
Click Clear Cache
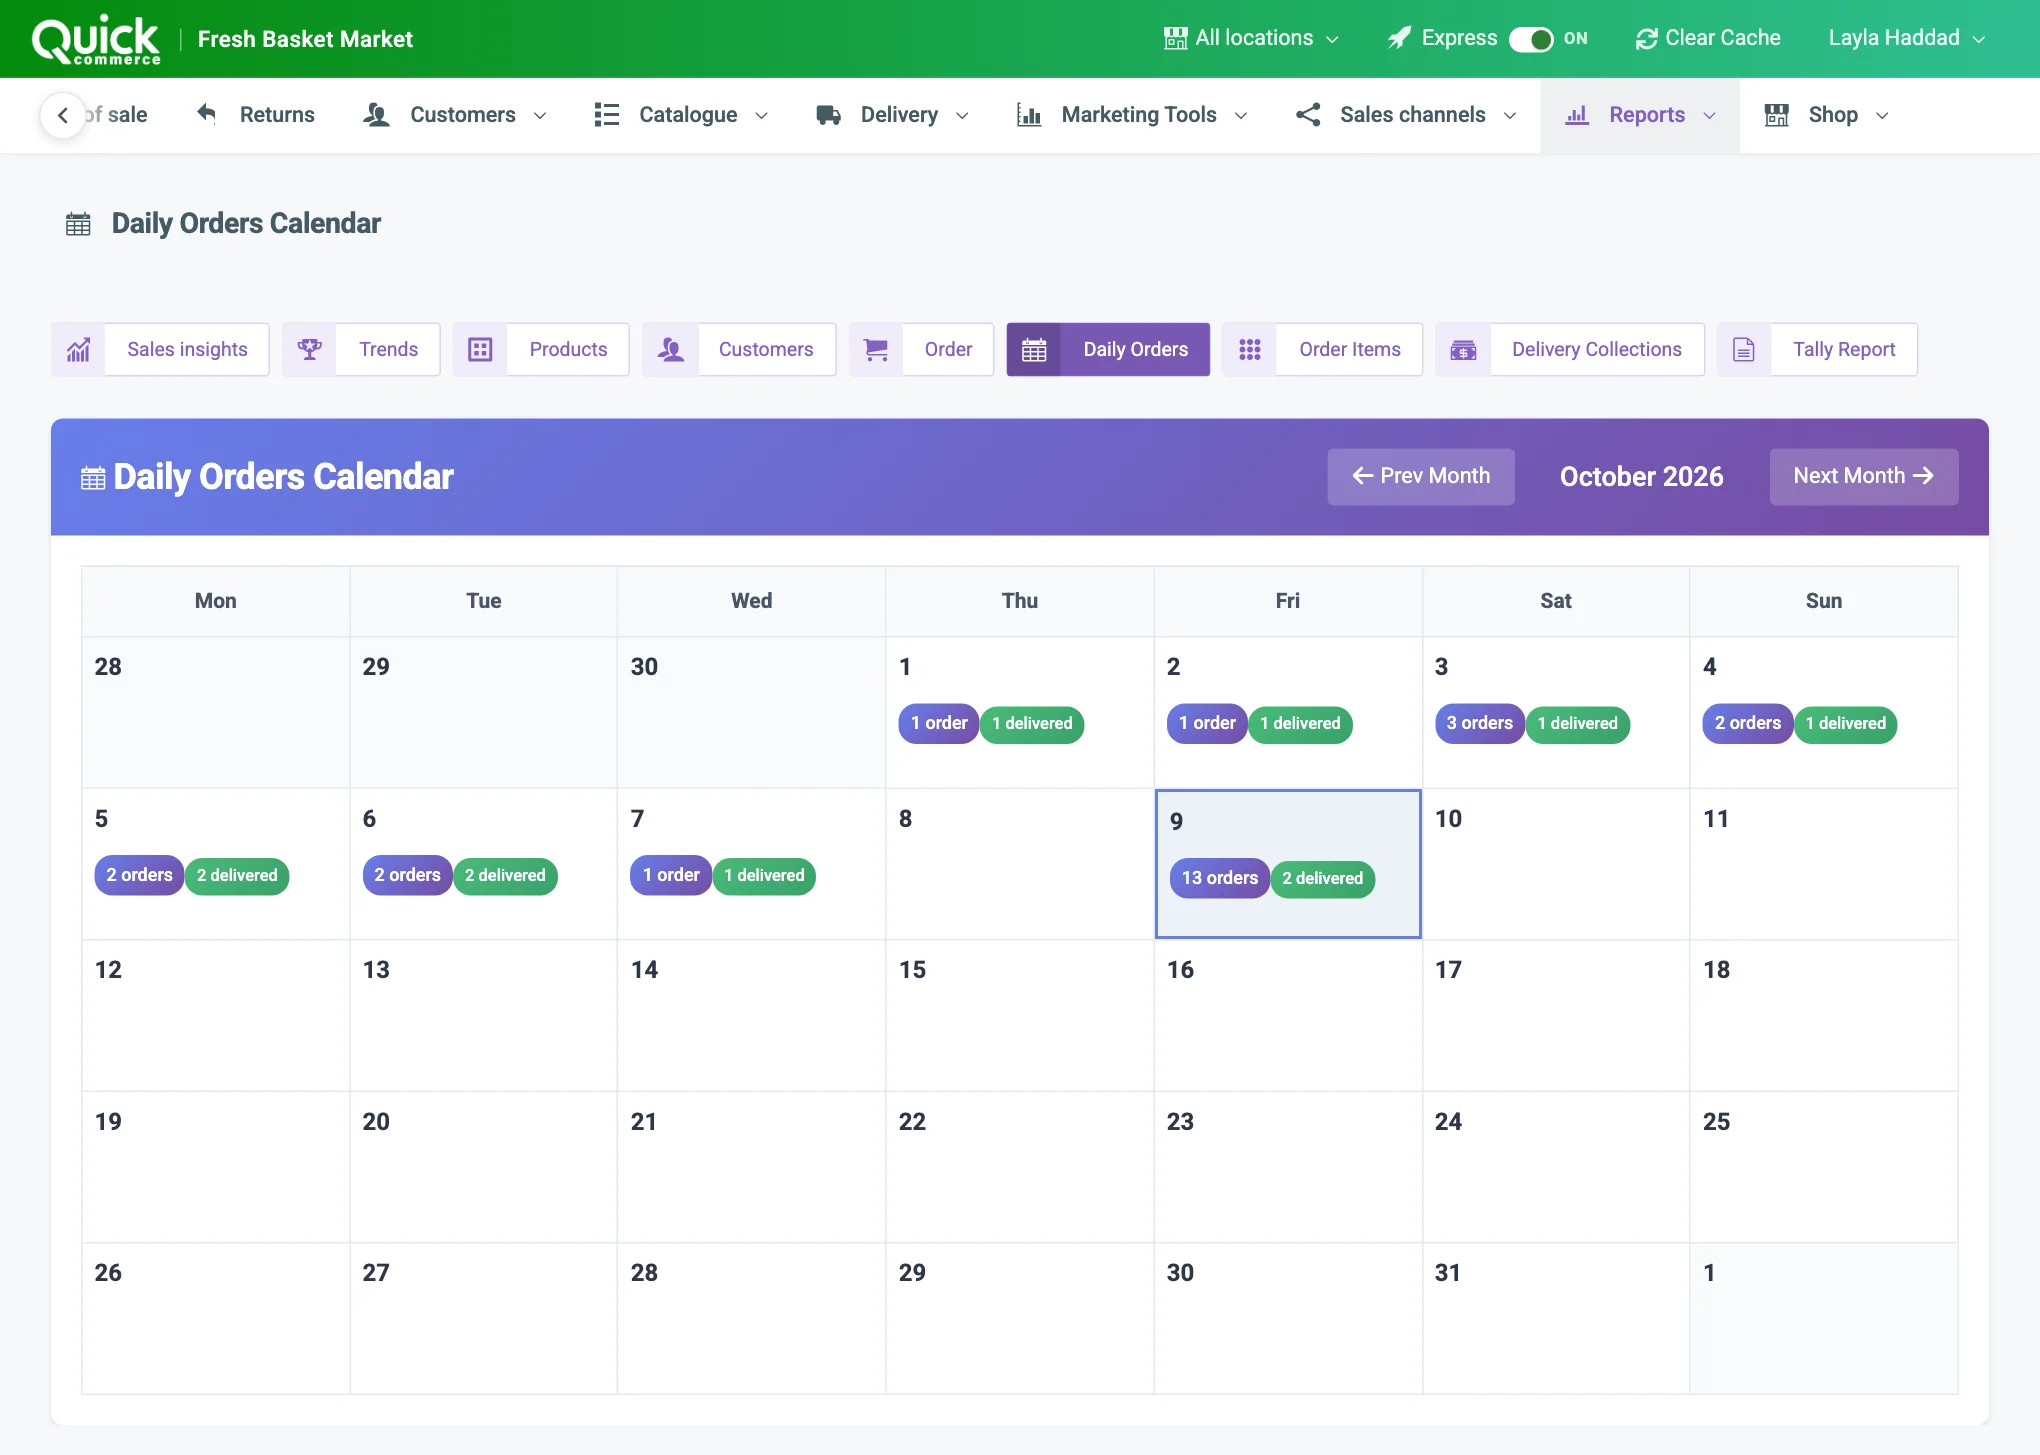tap(1708, 38)
